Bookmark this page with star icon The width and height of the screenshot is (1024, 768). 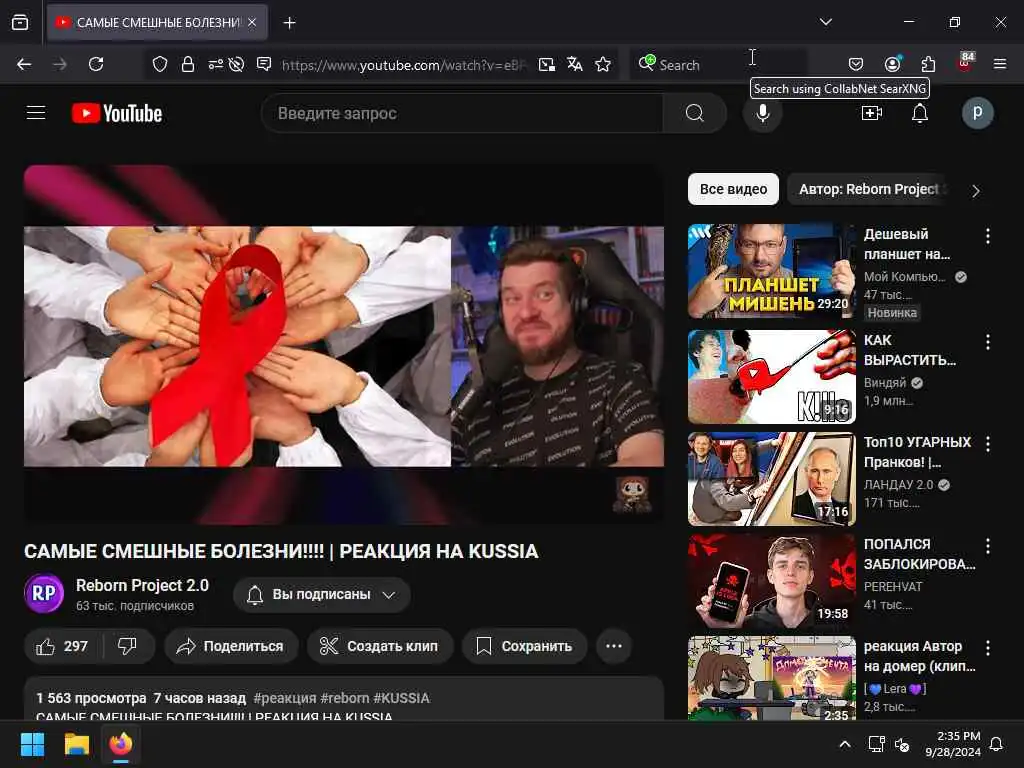603,64
